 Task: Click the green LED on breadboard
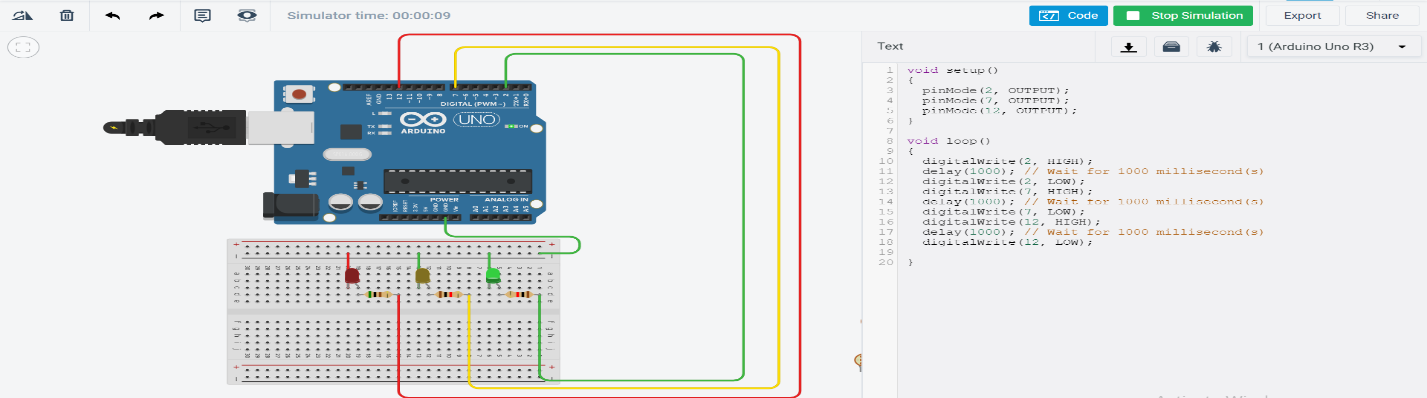click(x=492, y=275)
